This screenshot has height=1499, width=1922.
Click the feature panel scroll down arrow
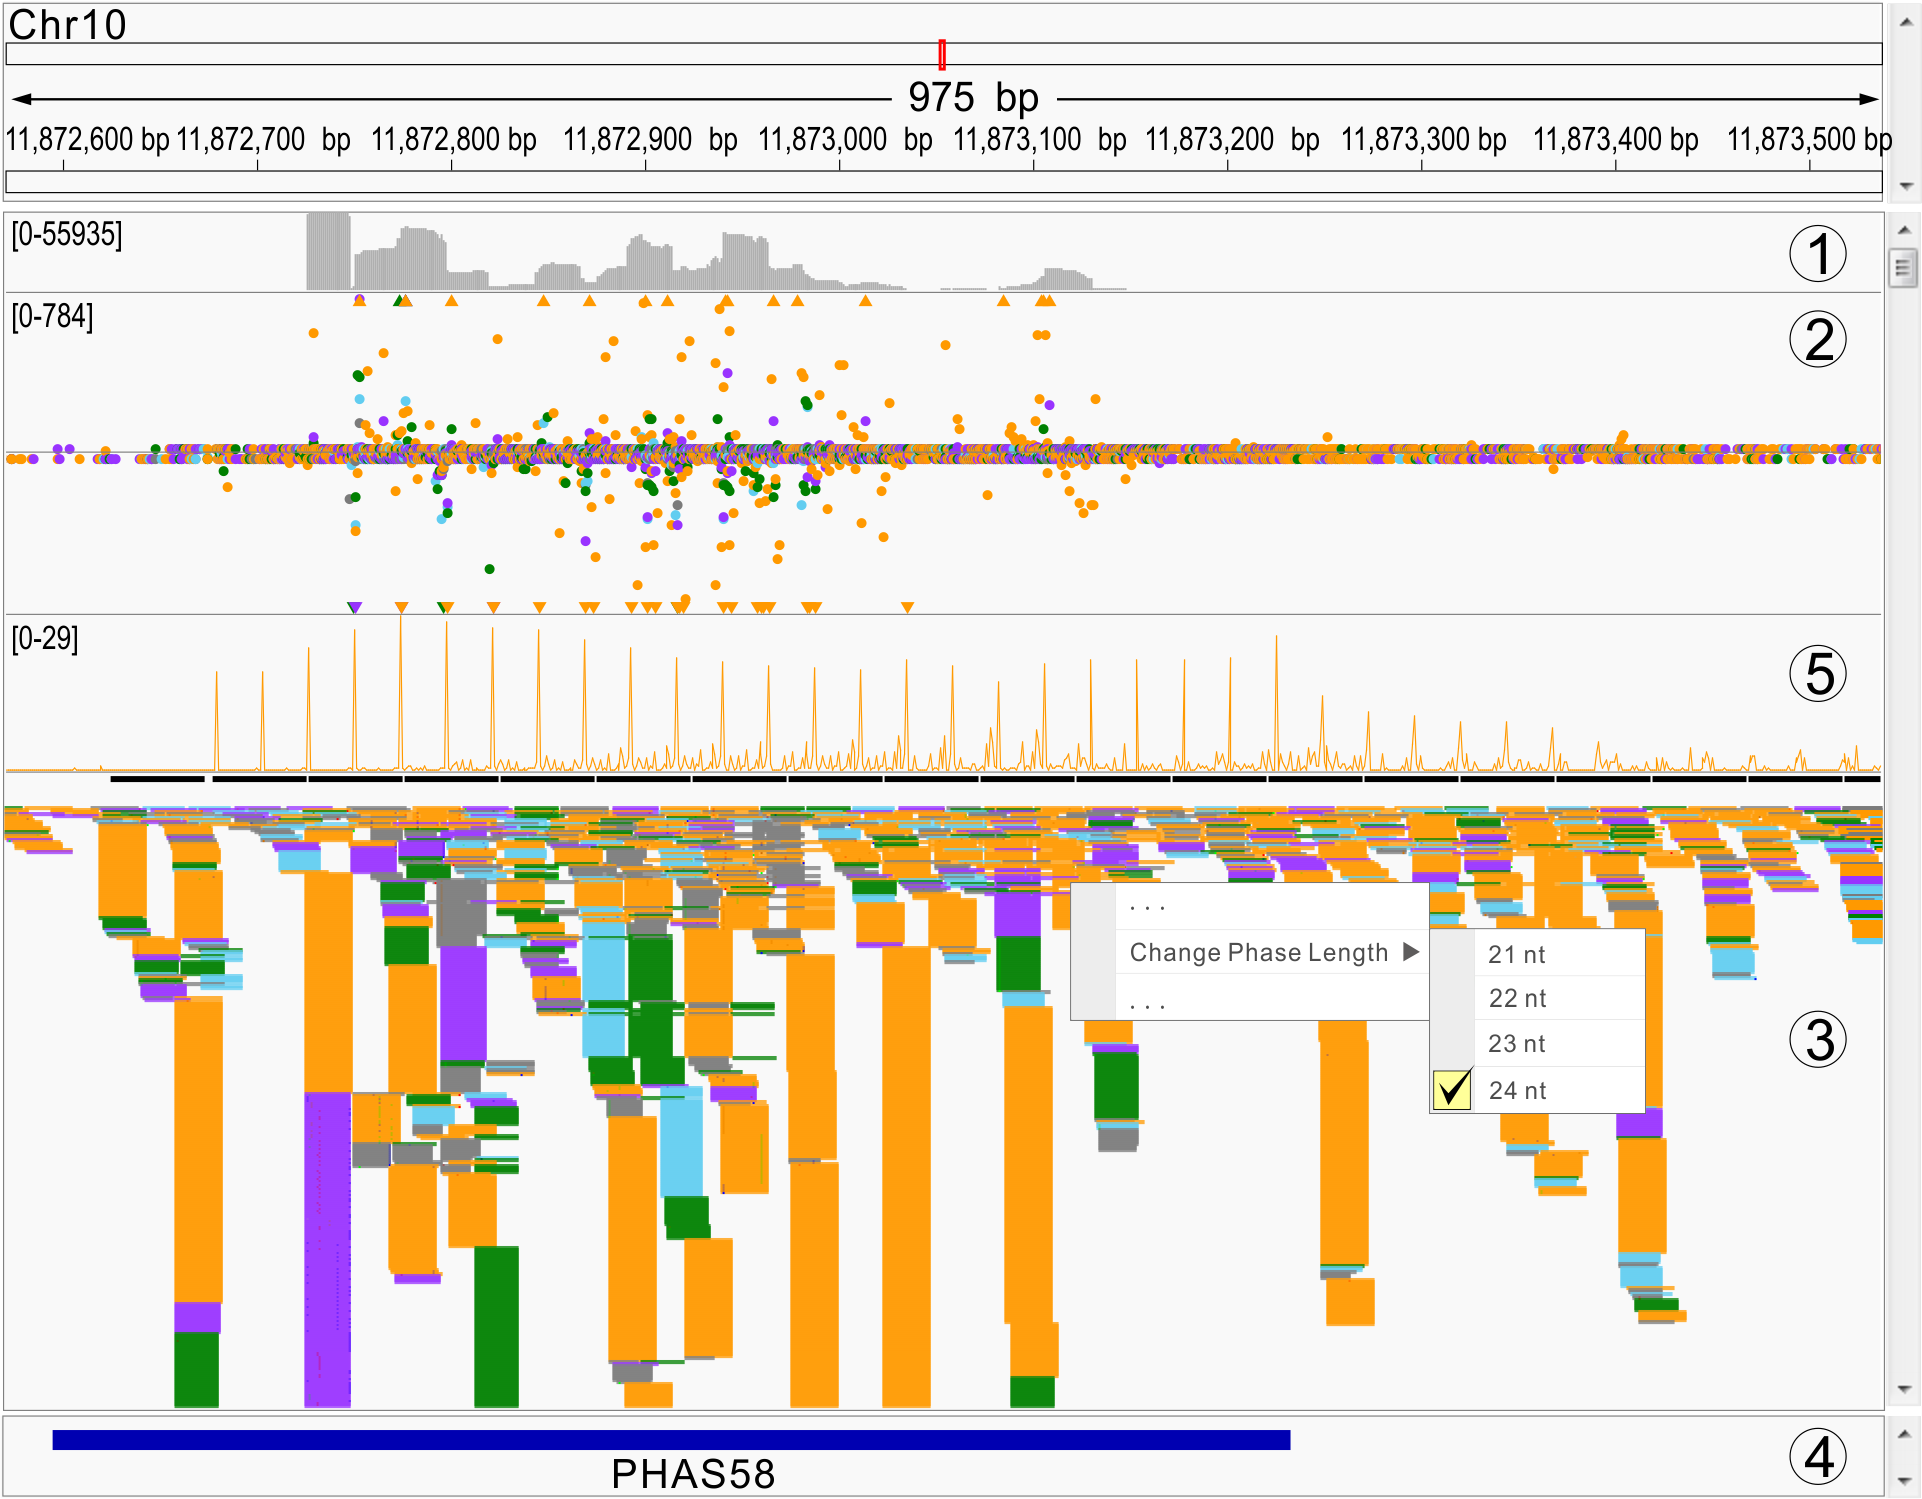coord(1903,1481)
